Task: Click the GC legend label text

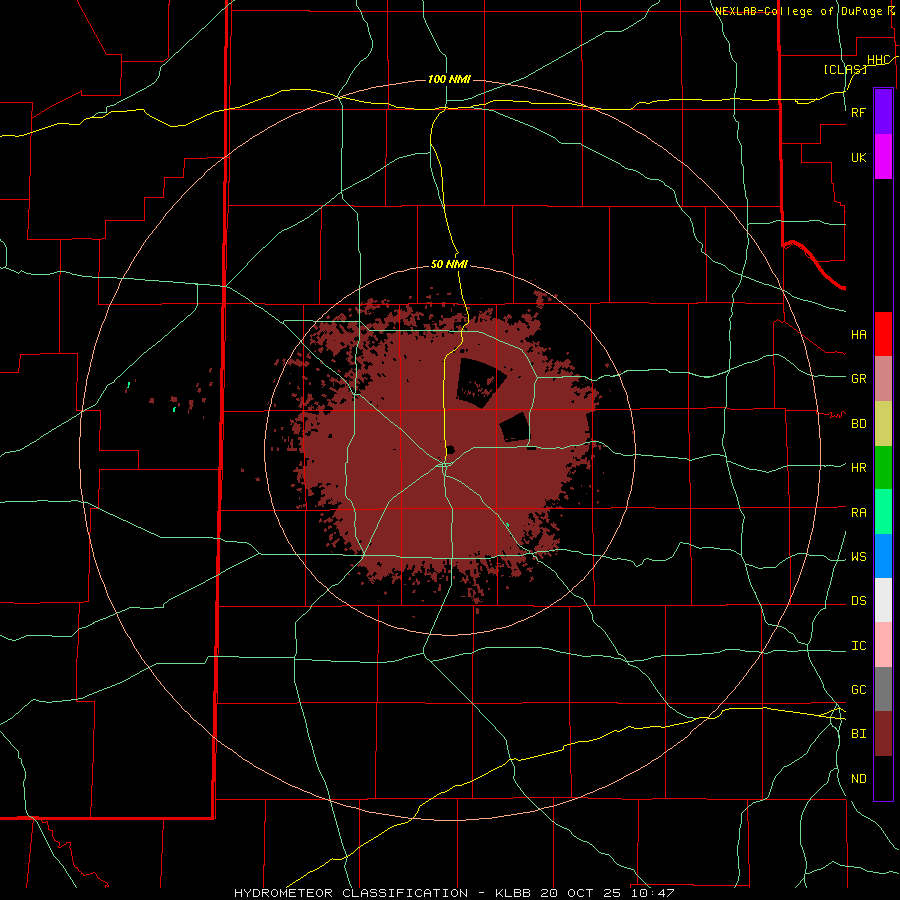Action: pyautogui.click(x=858, y=690)
